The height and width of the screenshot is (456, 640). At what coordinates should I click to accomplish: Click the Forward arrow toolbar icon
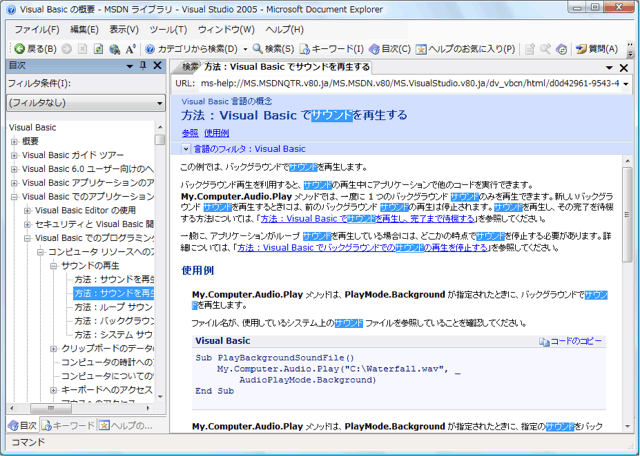67,49
